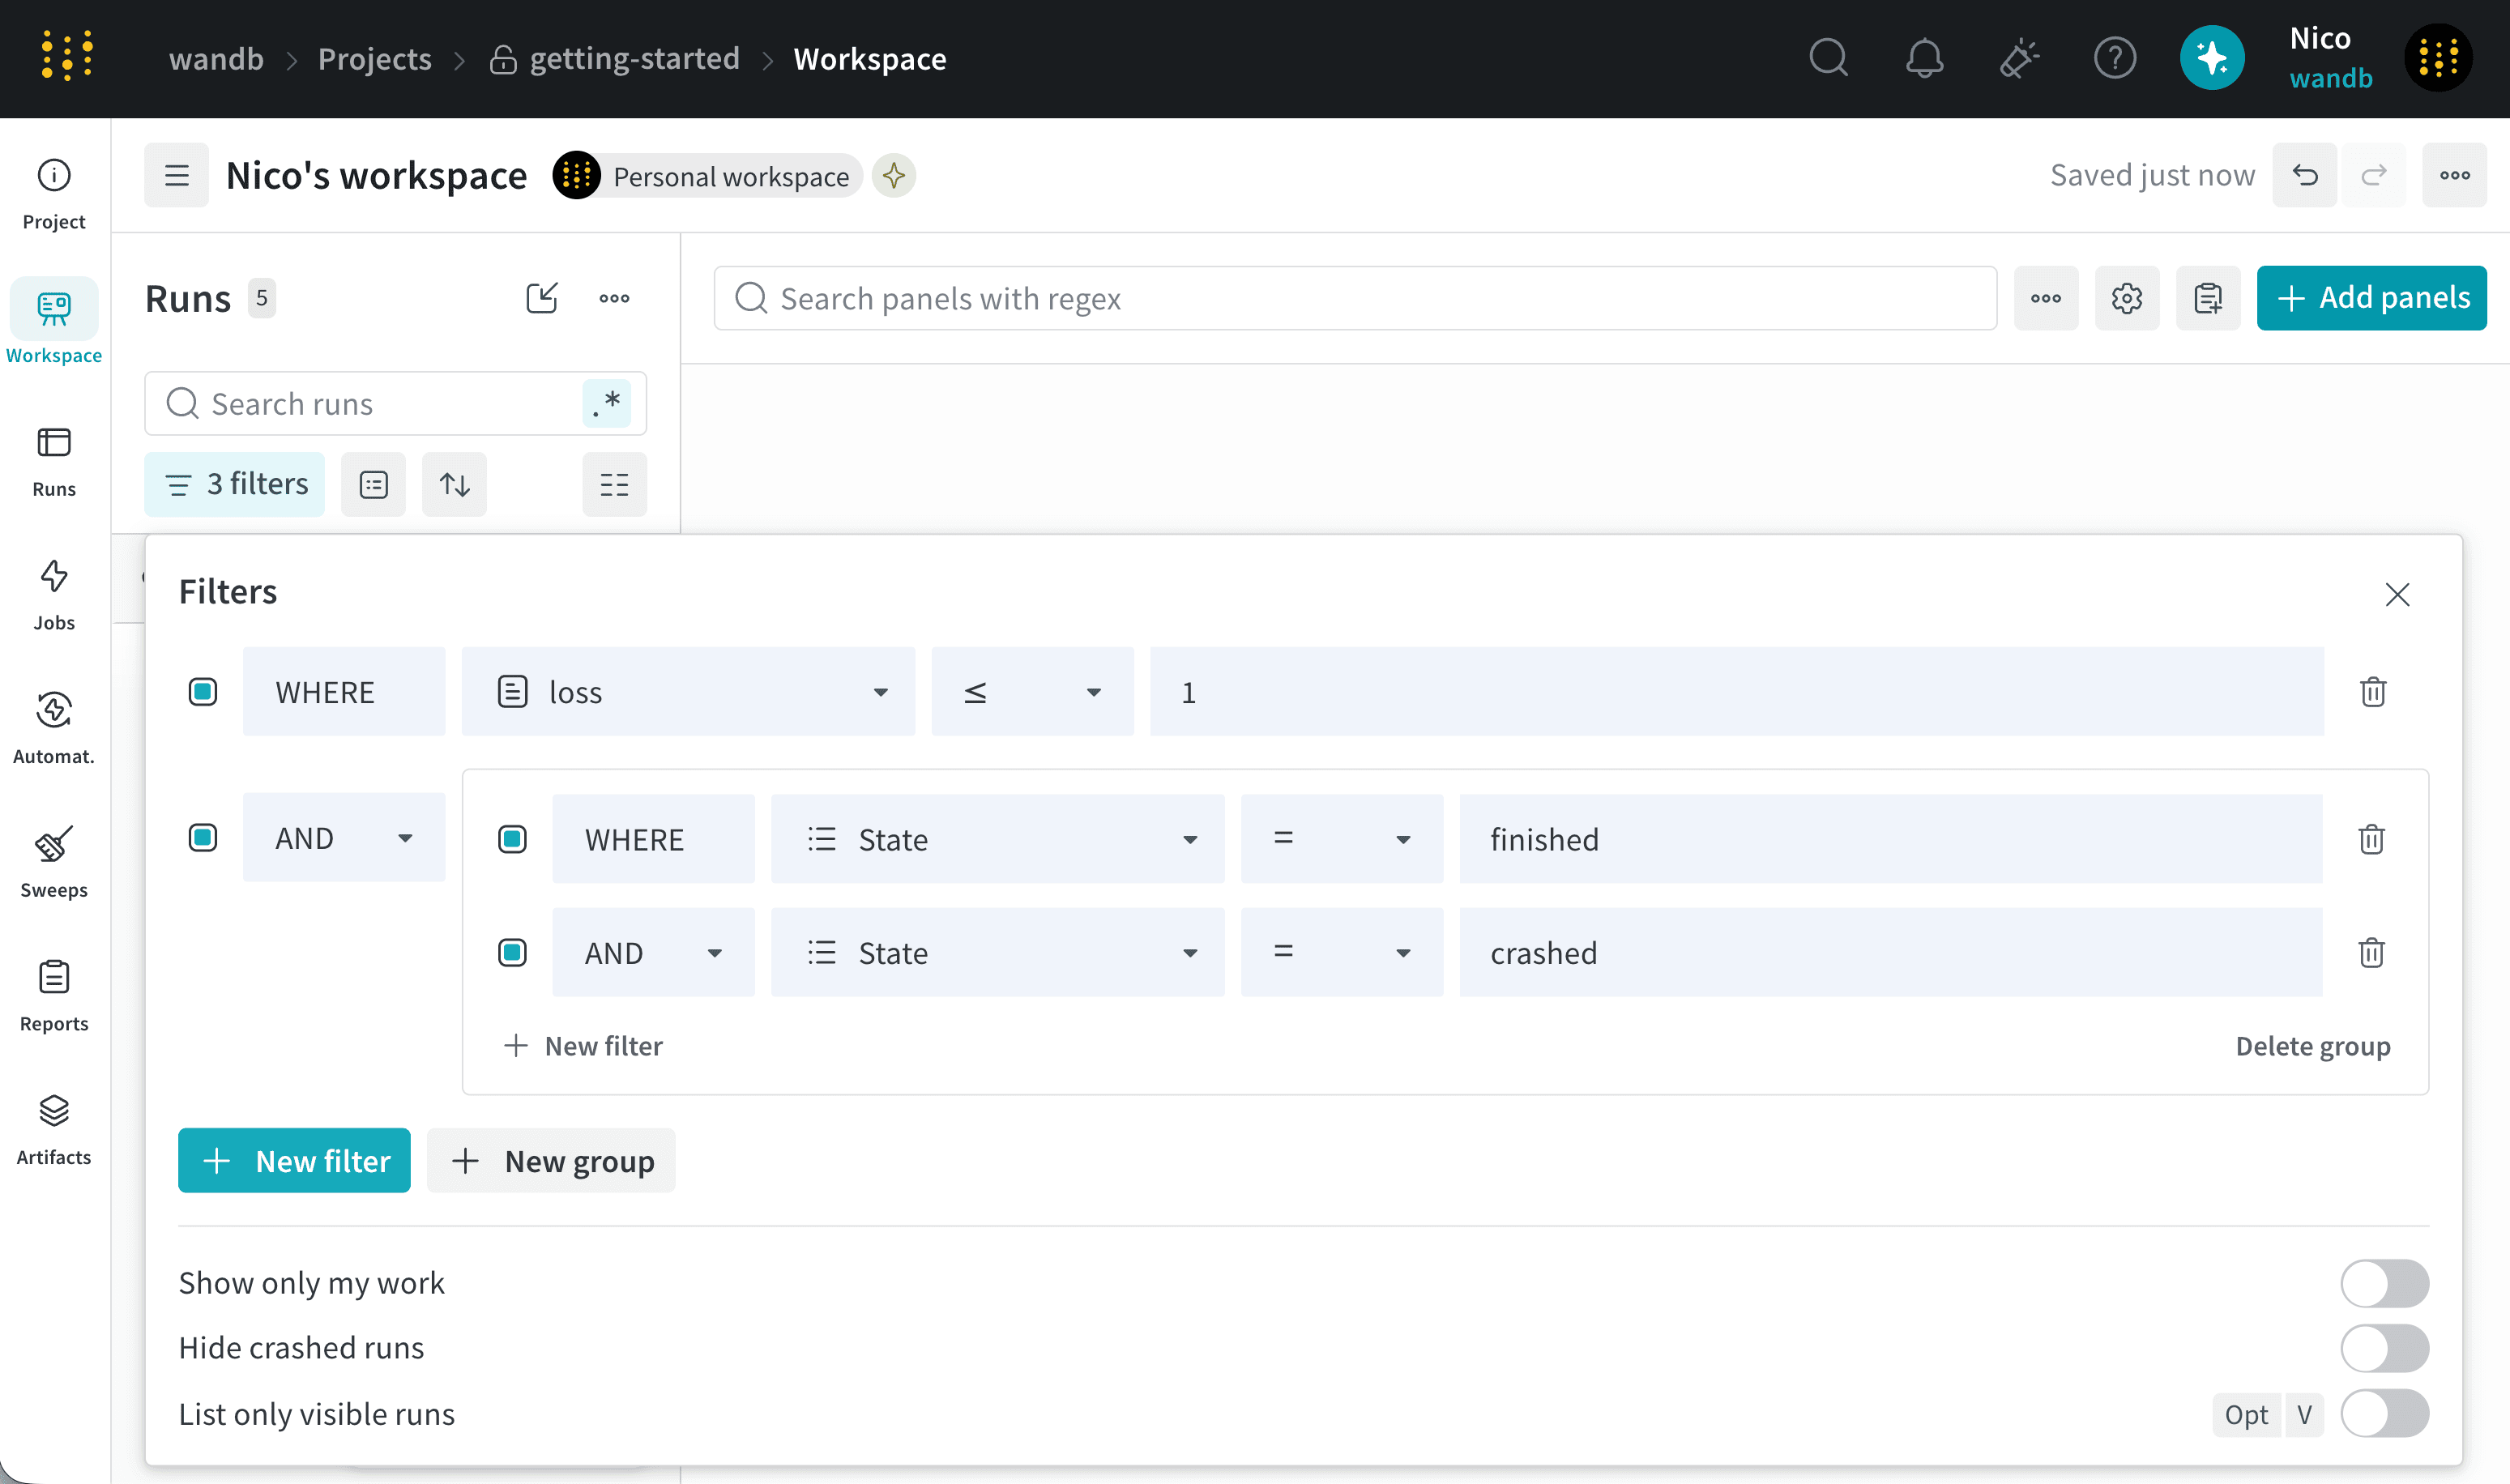Uncheck the State finished filter checkbox
This screenshot has width=2510, height=1484.
[513, 839]
